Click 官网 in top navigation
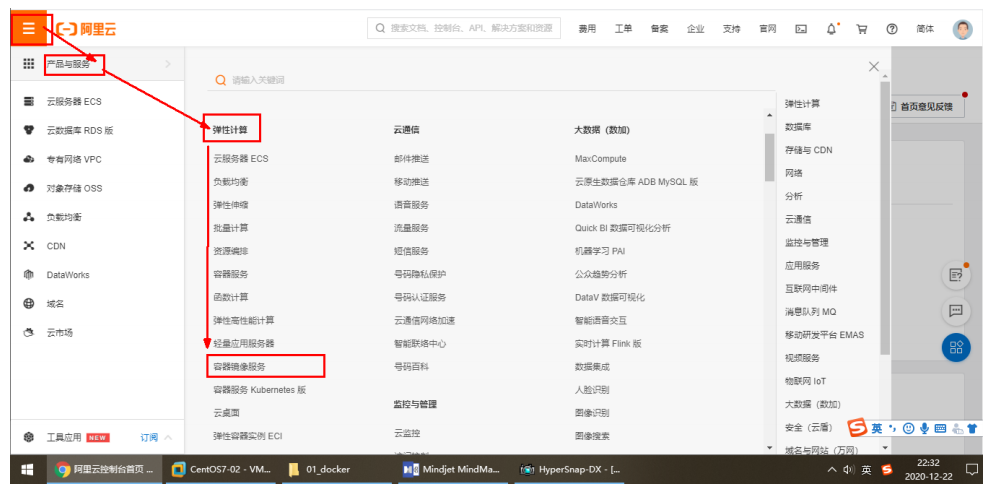Screen dimensions: 992x496 click(768, 29)
